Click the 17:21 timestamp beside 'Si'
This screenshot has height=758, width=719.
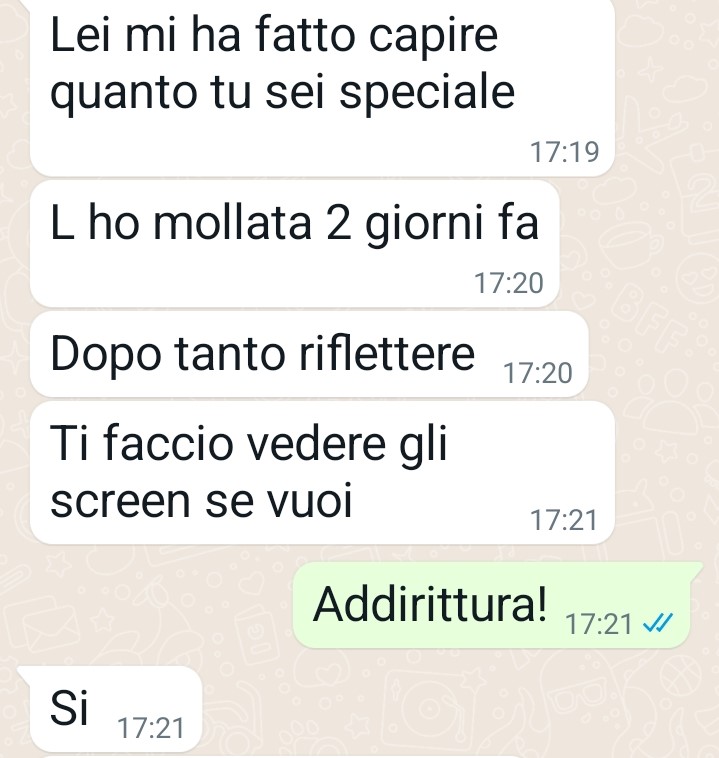151,728
